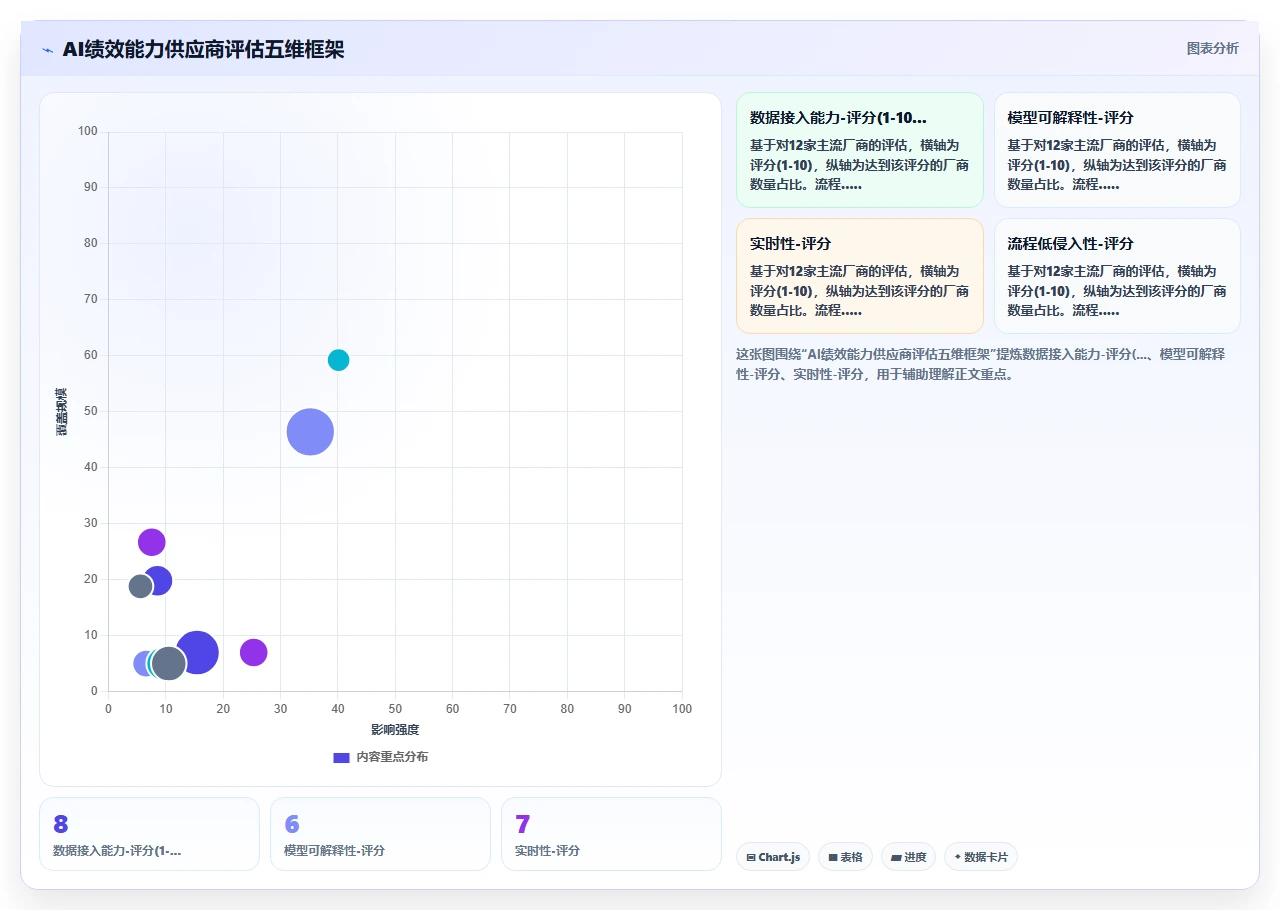Click the purple bubble at x 25
Image resolution: width=1280 pixels, height=910 pixels.
click(253, 653)
